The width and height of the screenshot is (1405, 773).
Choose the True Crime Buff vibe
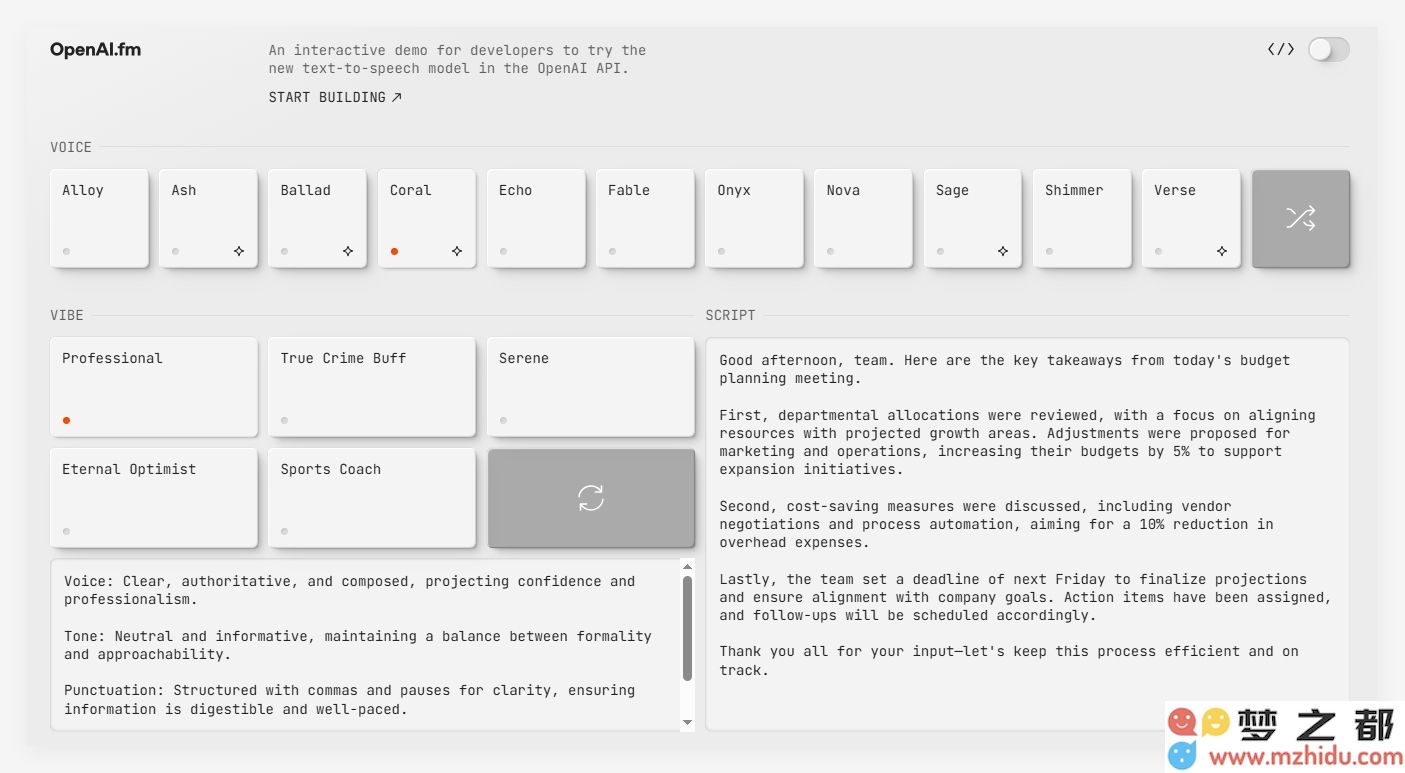372,387
